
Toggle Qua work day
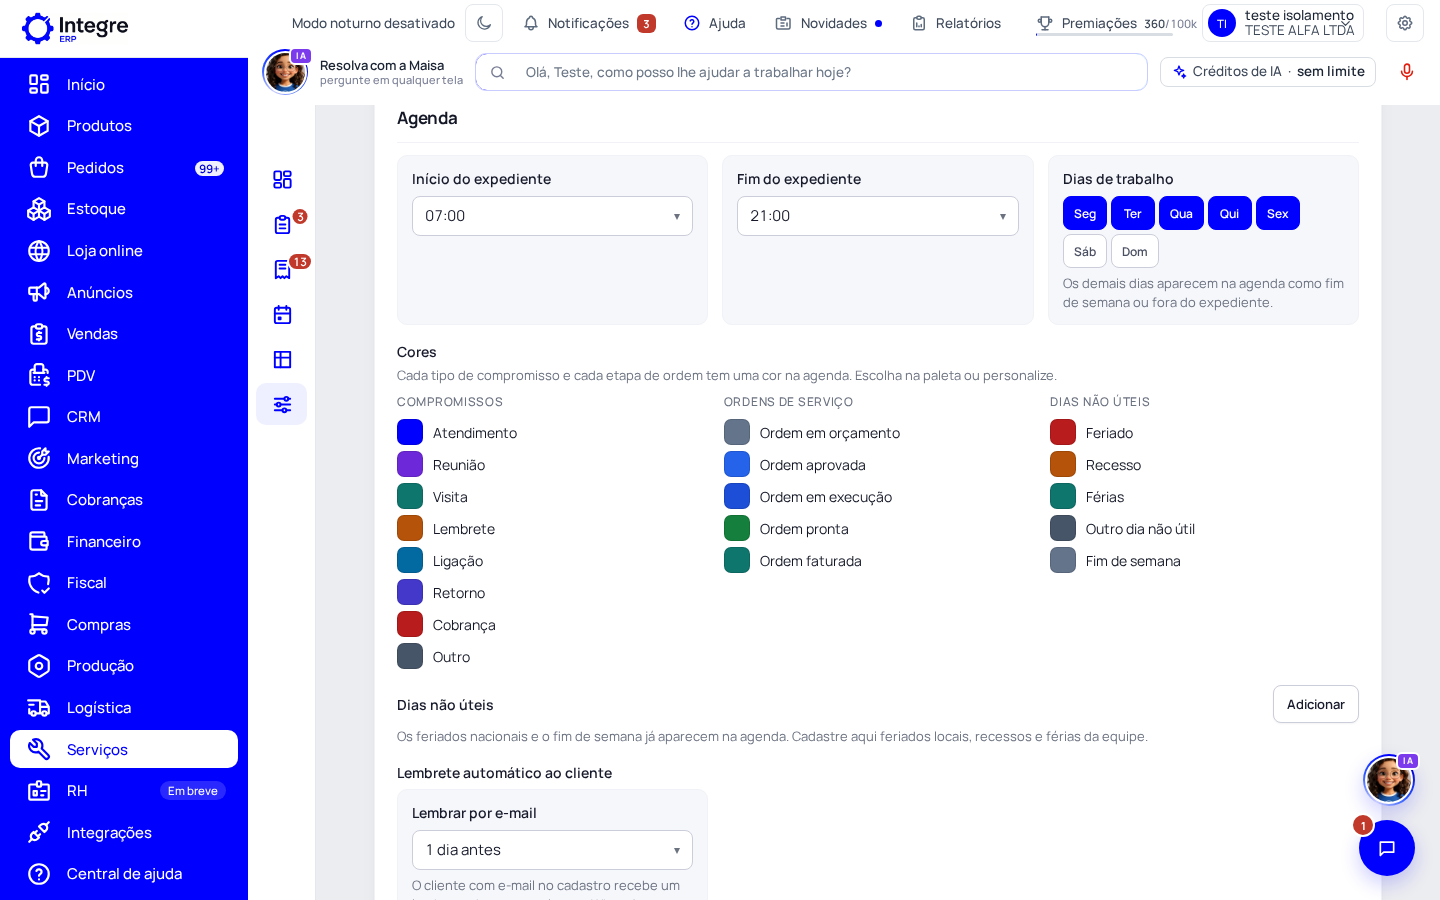tap(1181, 214)
